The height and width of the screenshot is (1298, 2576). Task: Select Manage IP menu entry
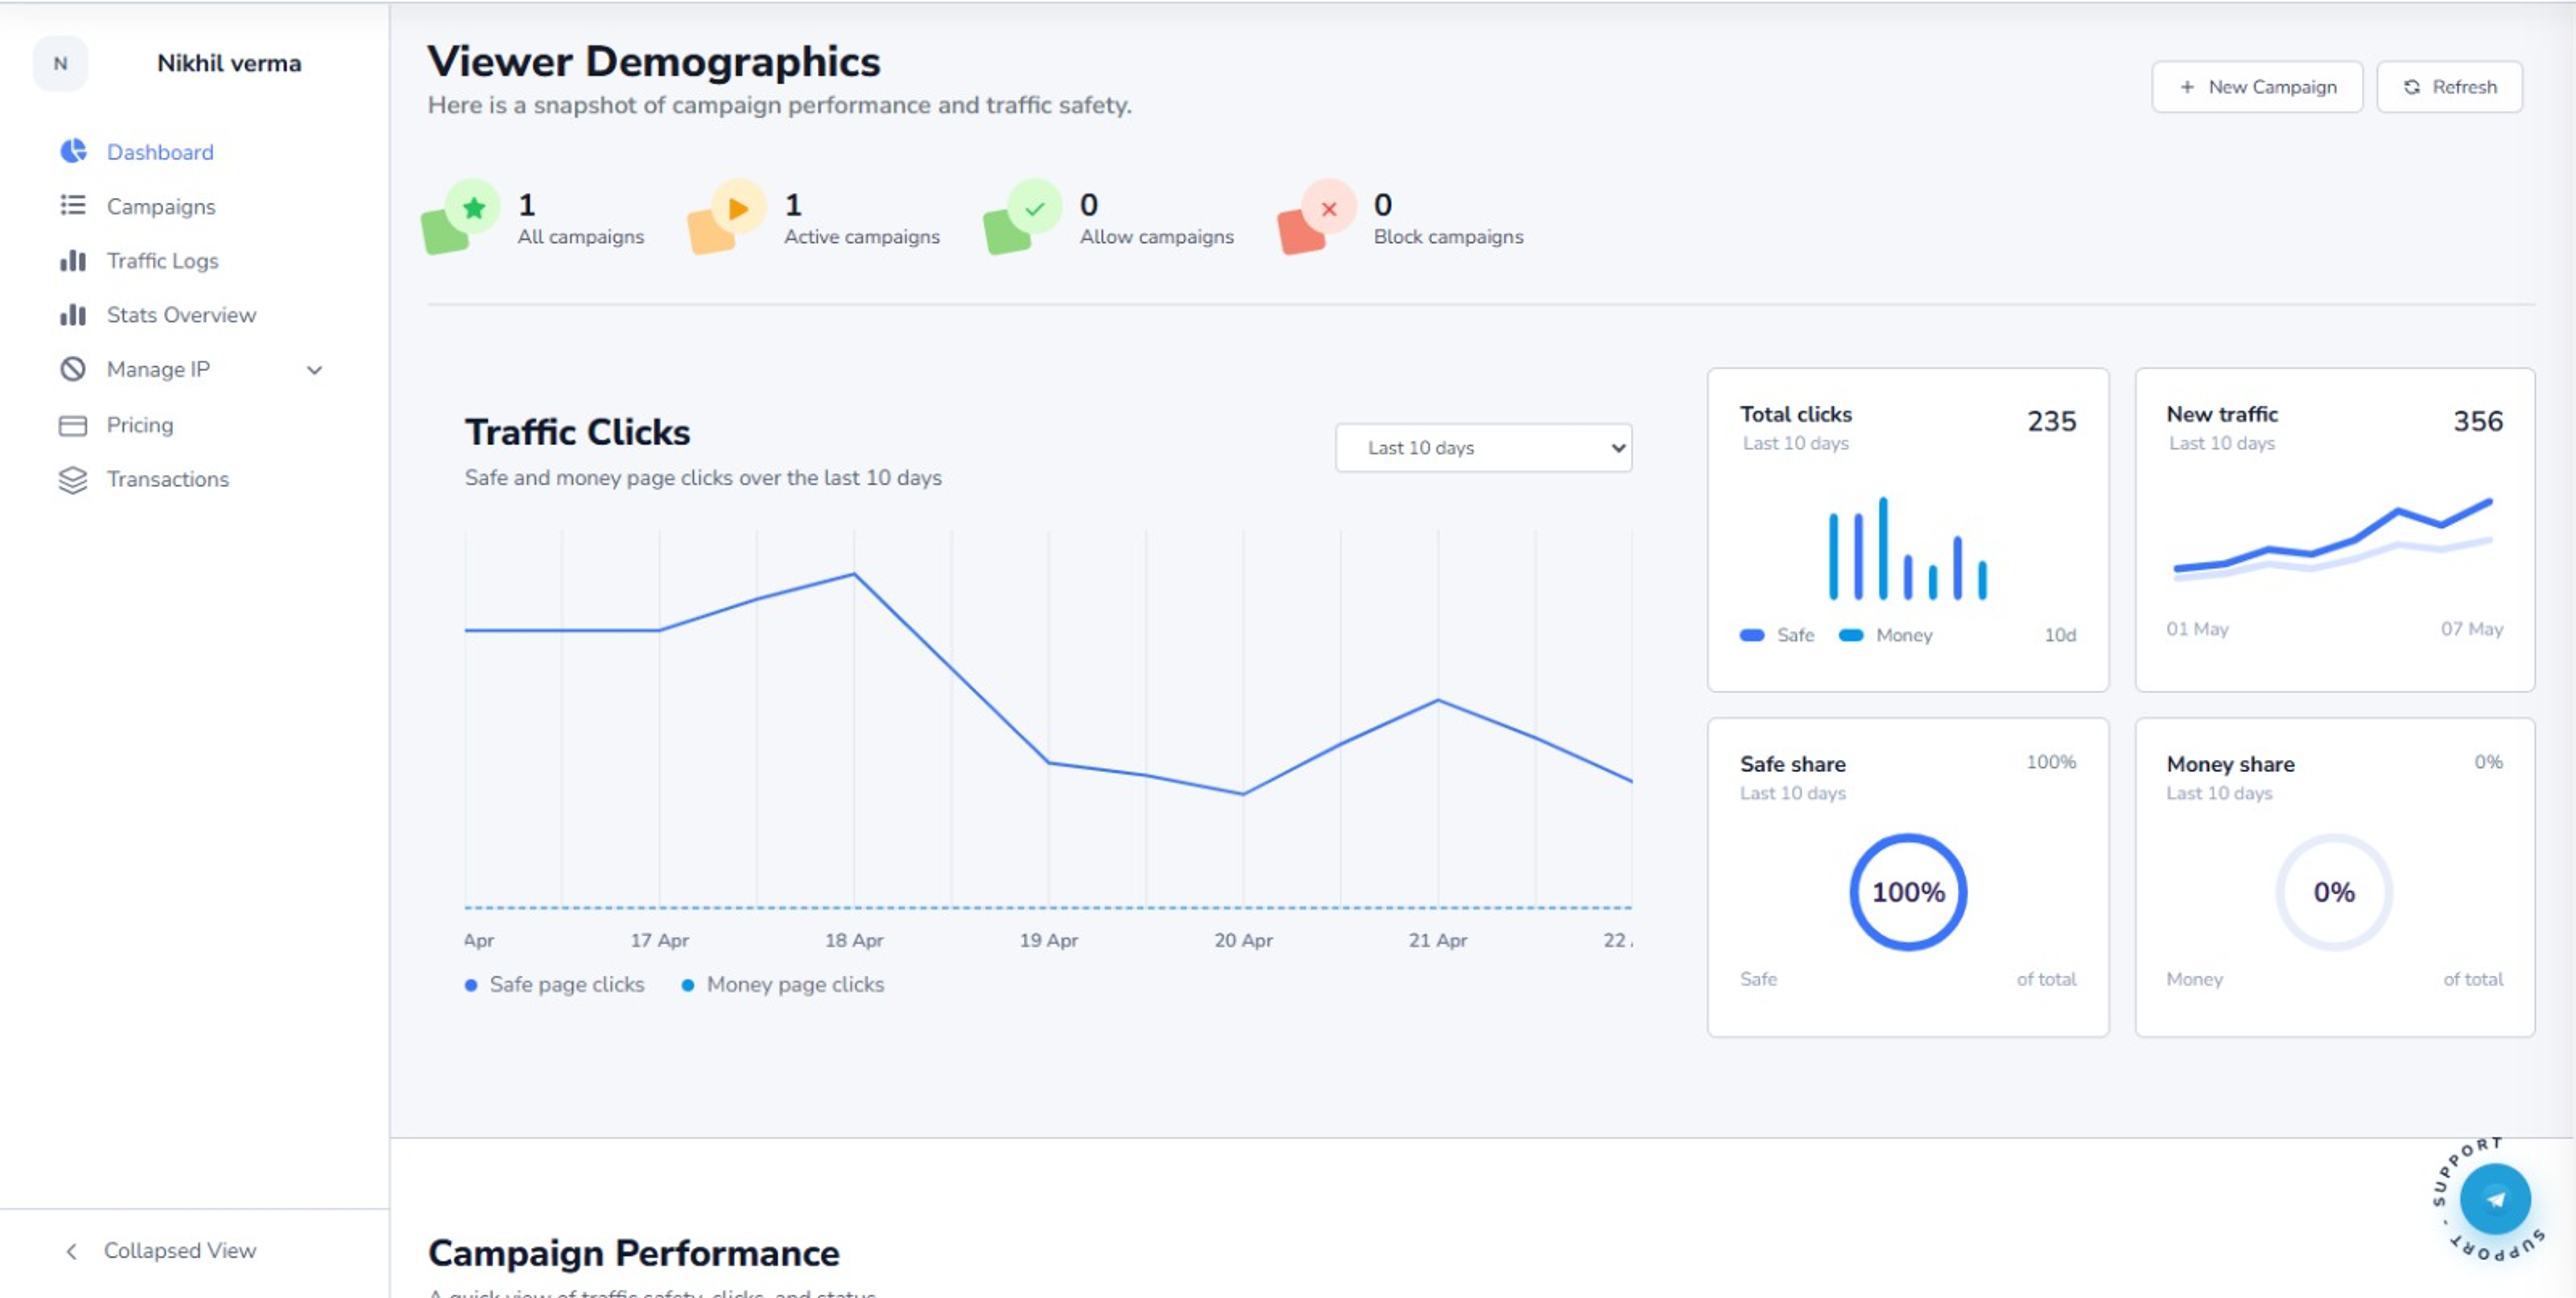click(158, 369)
